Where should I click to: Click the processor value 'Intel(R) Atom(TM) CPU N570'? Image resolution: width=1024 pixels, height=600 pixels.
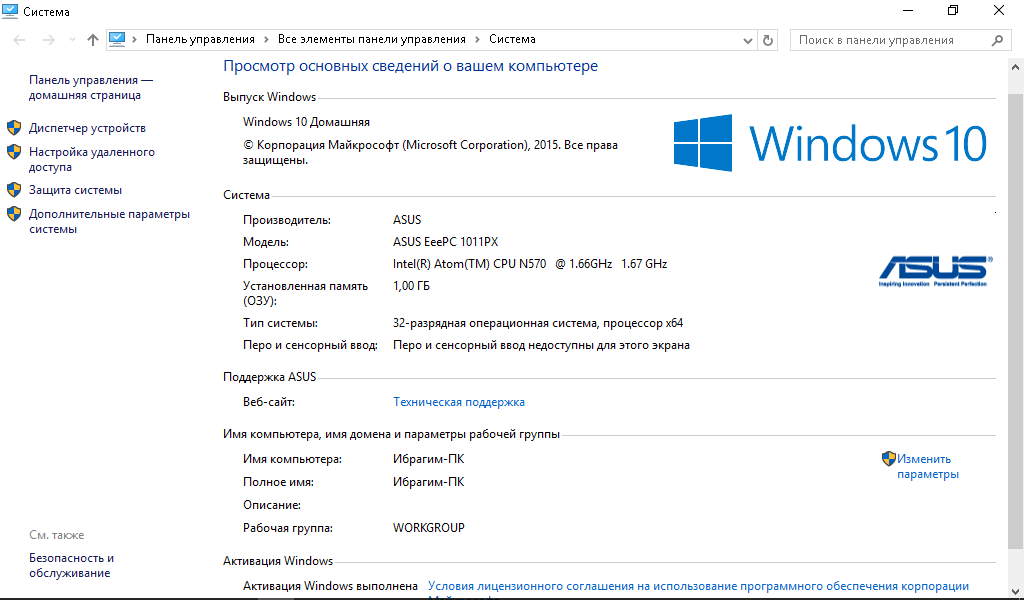470,264
